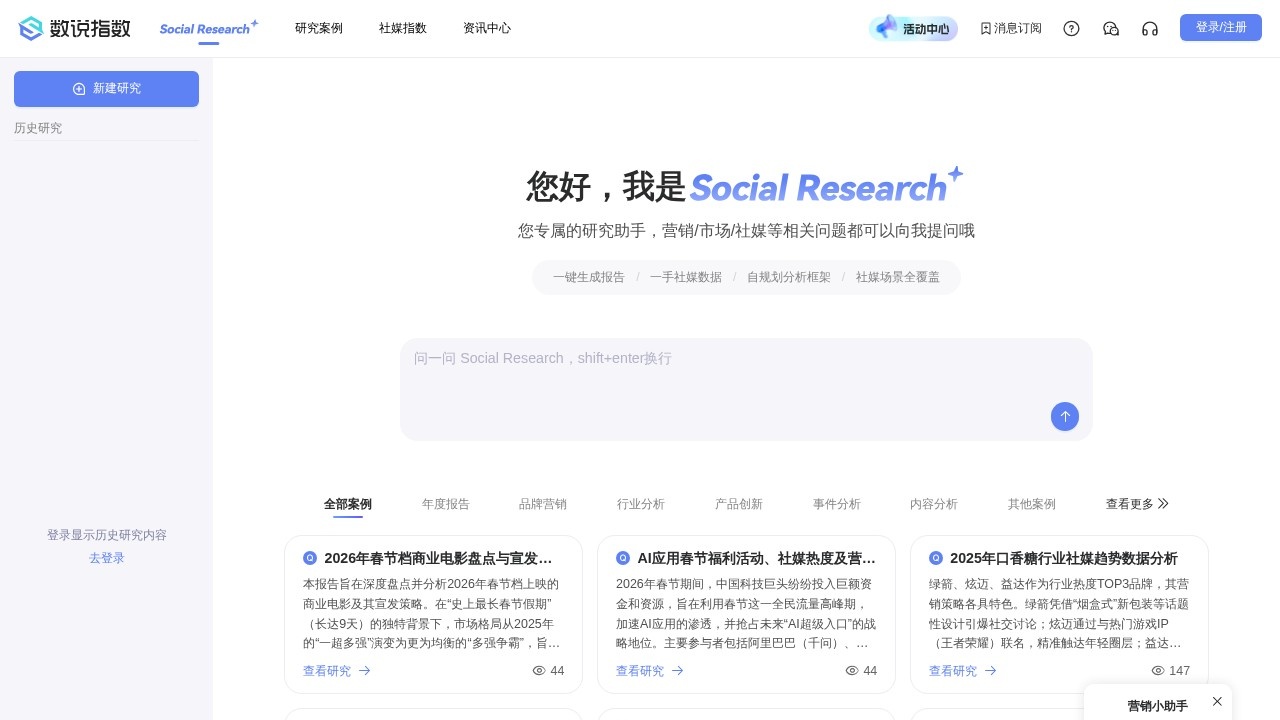This screenshot has height=720, width=1280.
Task: Click the blue send arrow in question box
Action: click(x=1065, y=417)
